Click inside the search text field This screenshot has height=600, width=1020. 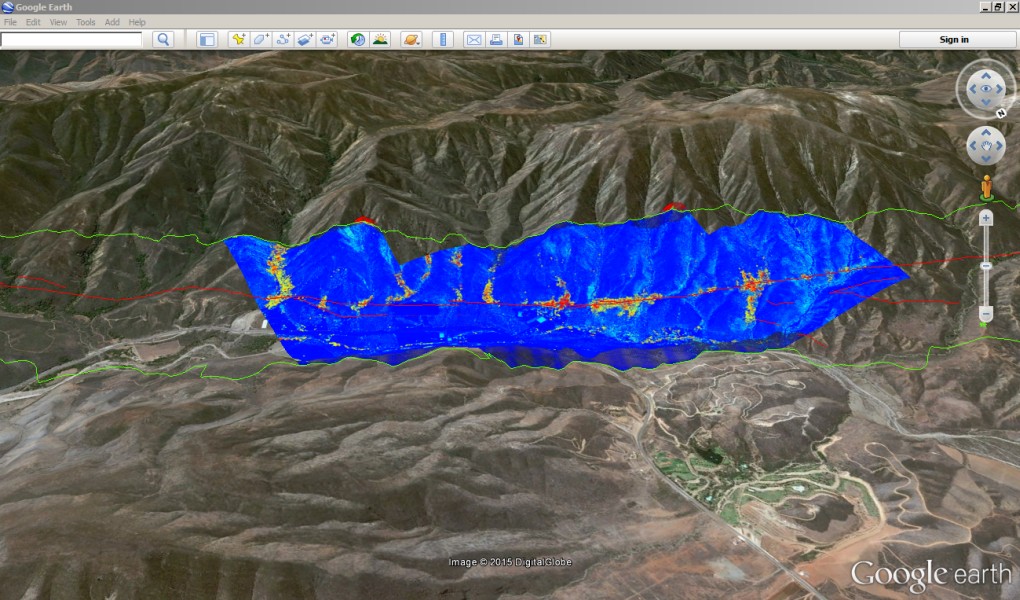[72, 39]
